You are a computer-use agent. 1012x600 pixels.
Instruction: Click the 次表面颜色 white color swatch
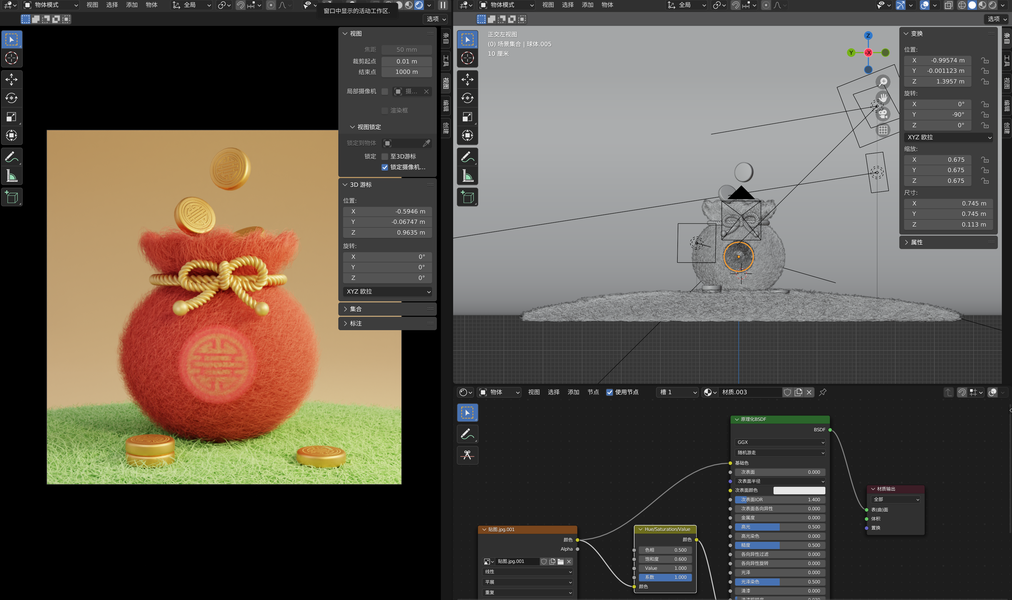(799, 491)
